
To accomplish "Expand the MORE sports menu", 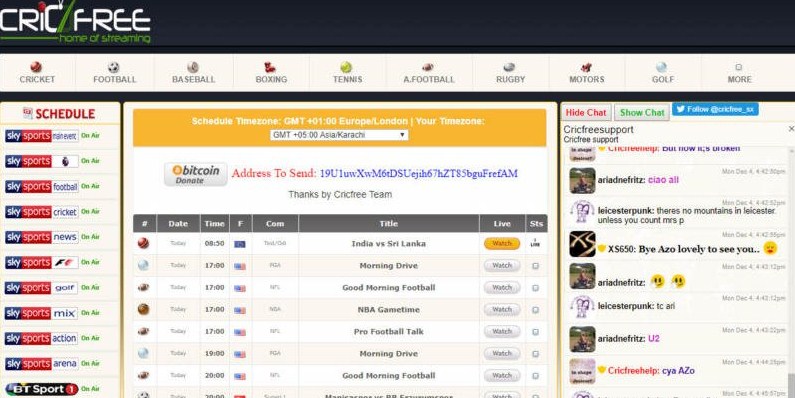I will 739,73.
